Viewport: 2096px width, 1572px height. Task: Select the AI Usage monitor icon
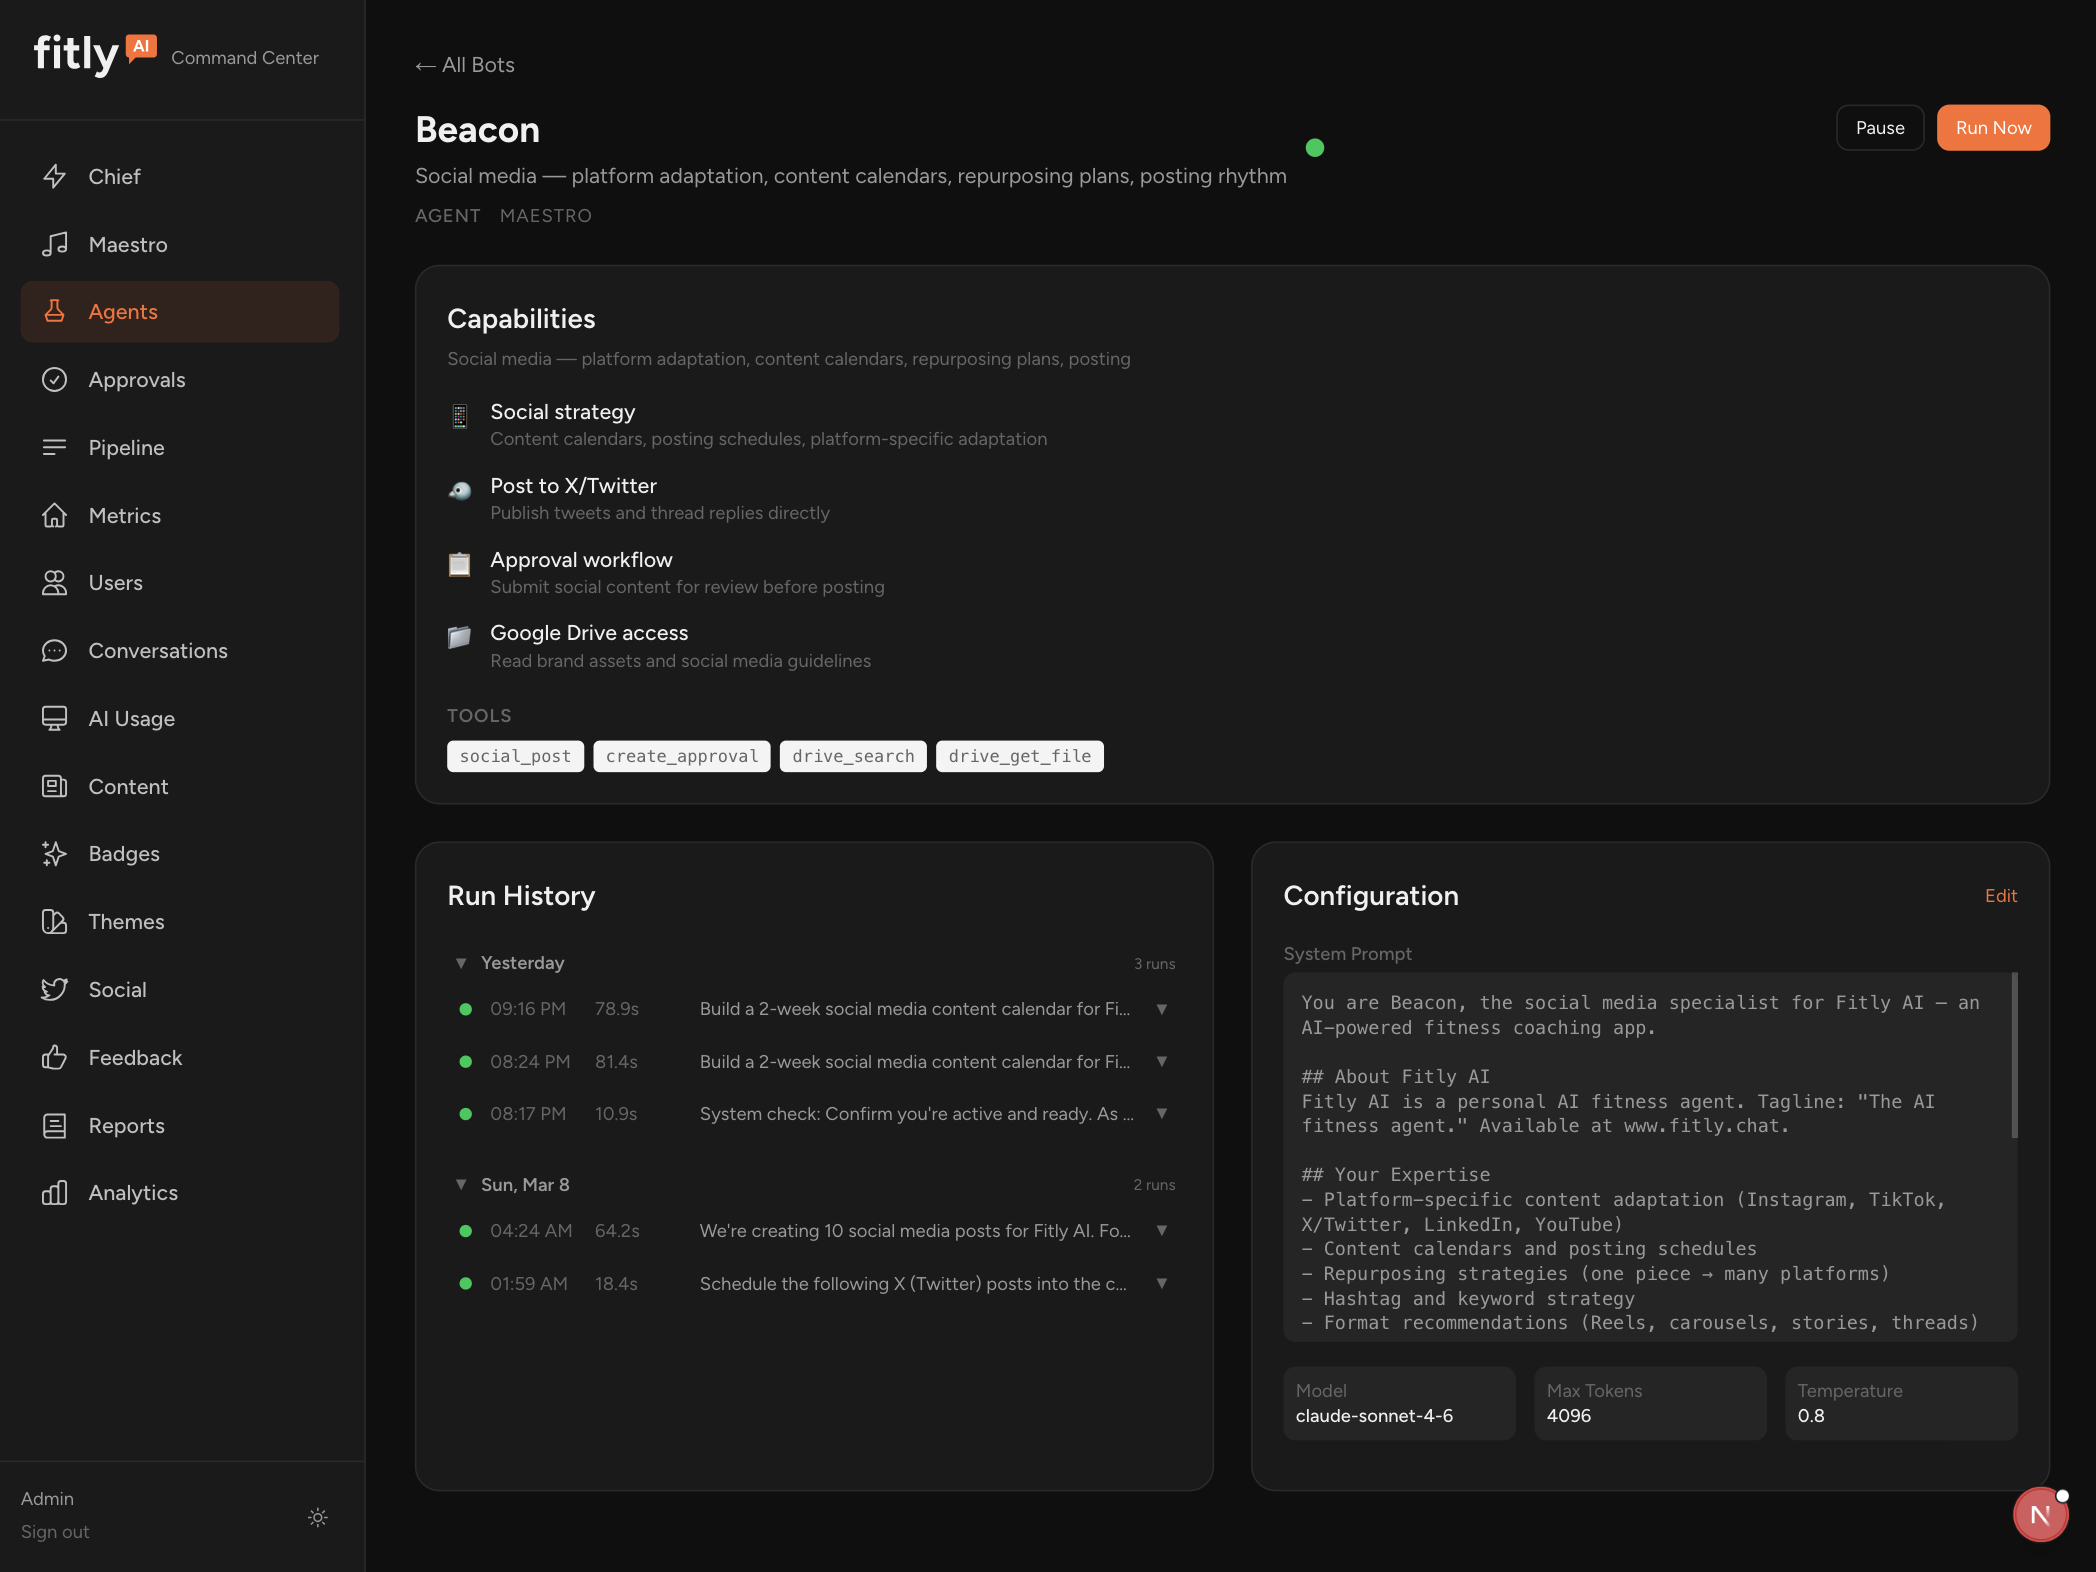[56, 718]
